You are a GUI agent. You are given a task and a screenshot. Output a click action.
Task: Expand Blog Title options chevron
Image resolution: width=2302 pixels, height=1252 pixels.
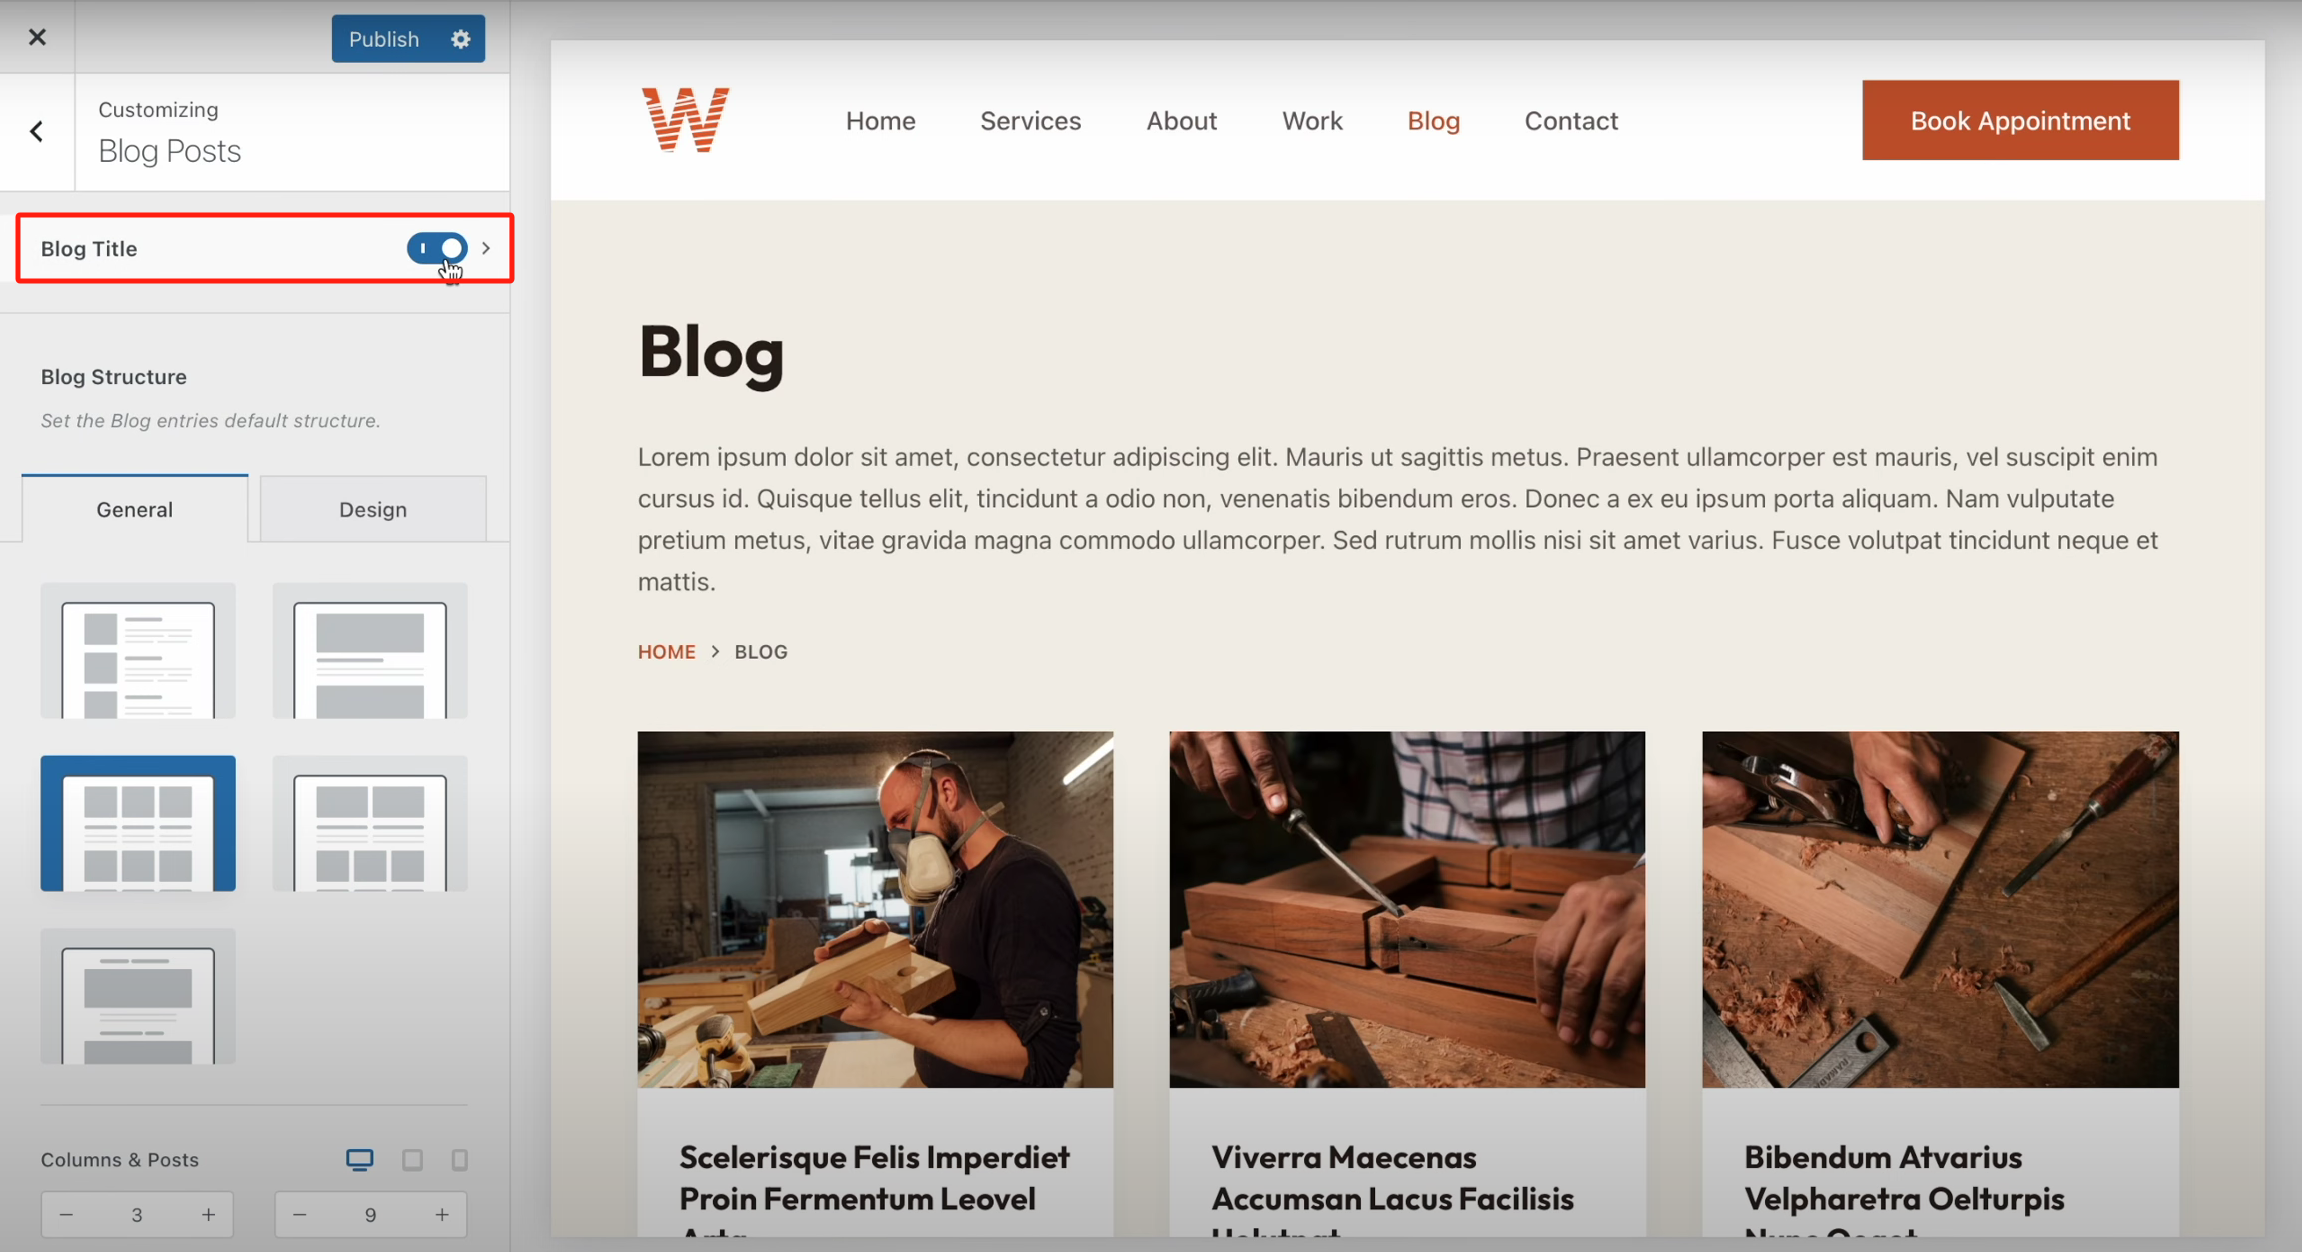click(x=486, y=248)
